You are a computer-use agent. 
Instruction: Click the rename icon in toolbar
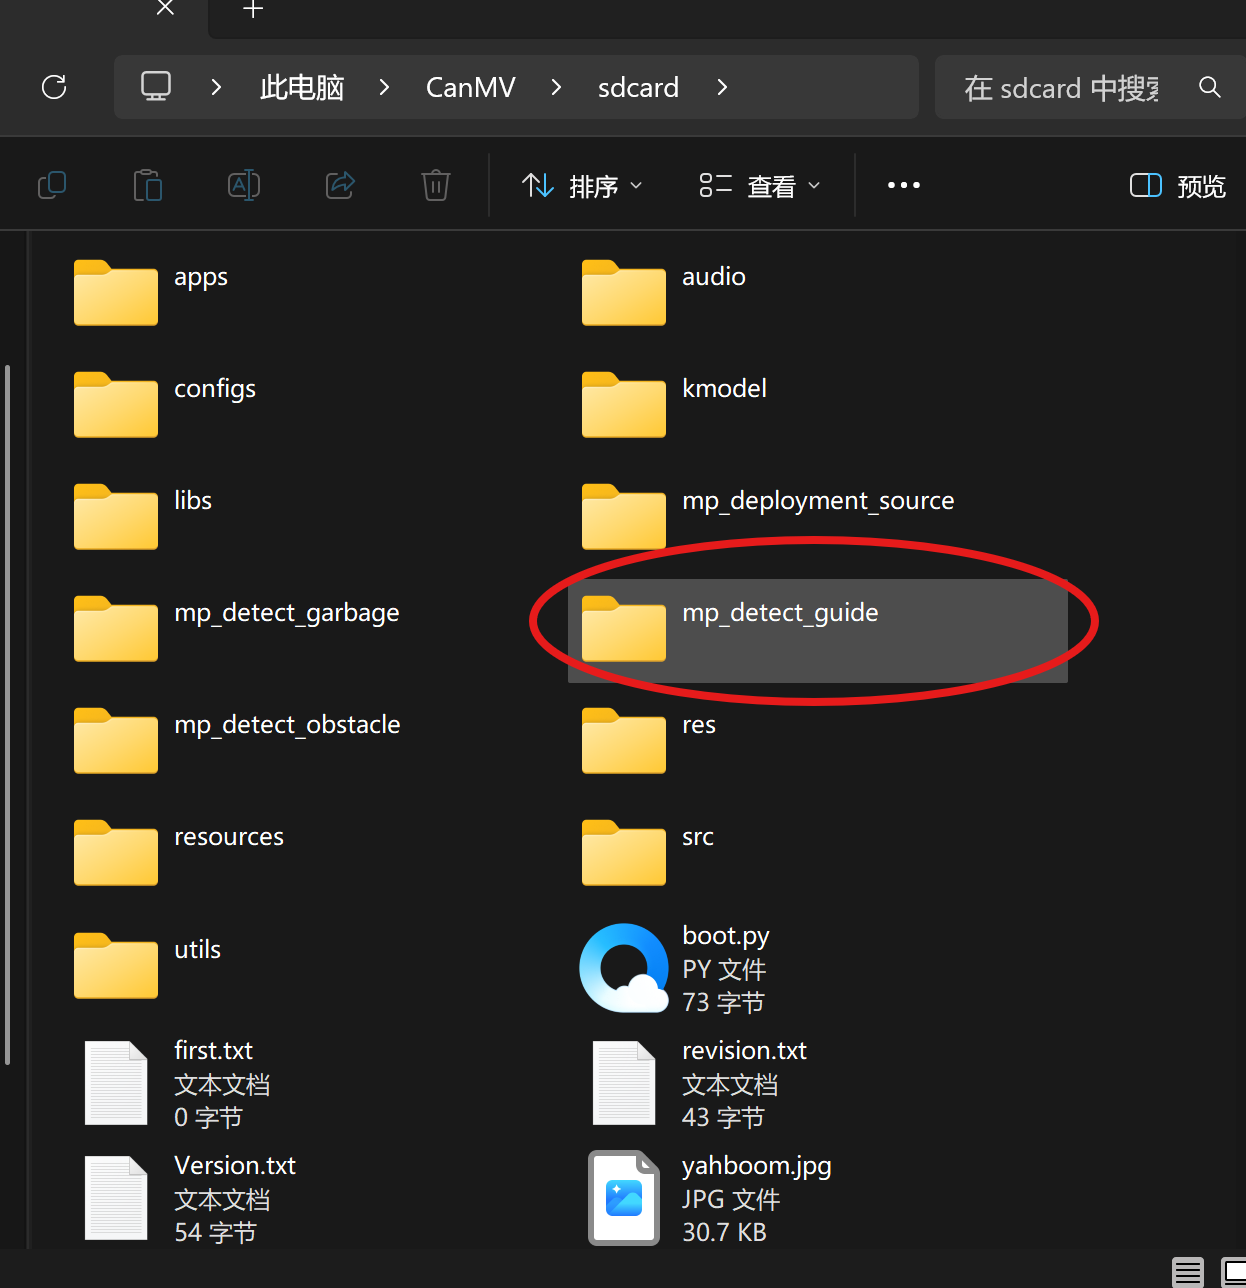(244, 185)
